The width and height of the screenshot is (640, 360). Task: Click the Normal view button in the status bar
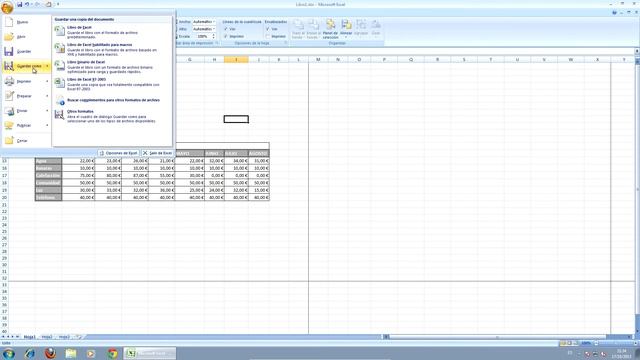pos(564,343)
